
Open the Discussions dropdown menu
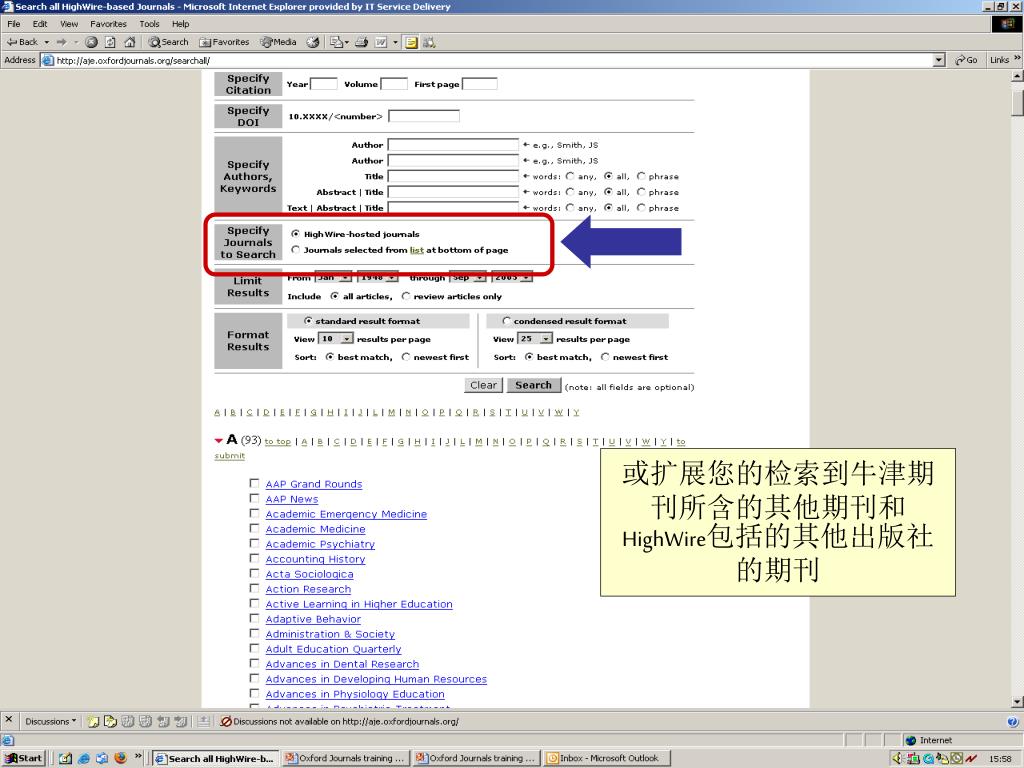50,721
